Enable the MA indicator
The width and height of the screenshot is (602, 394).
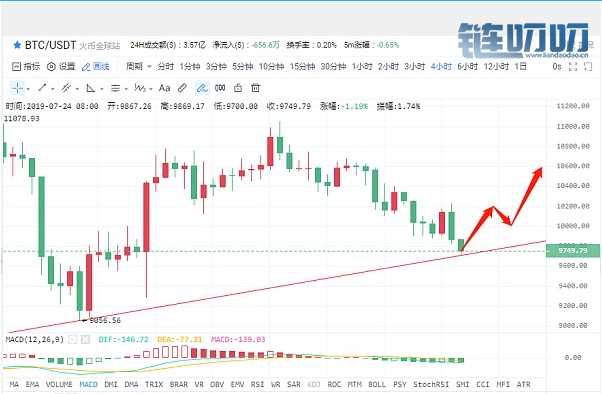pyautogui.click(x=14, y=384)
